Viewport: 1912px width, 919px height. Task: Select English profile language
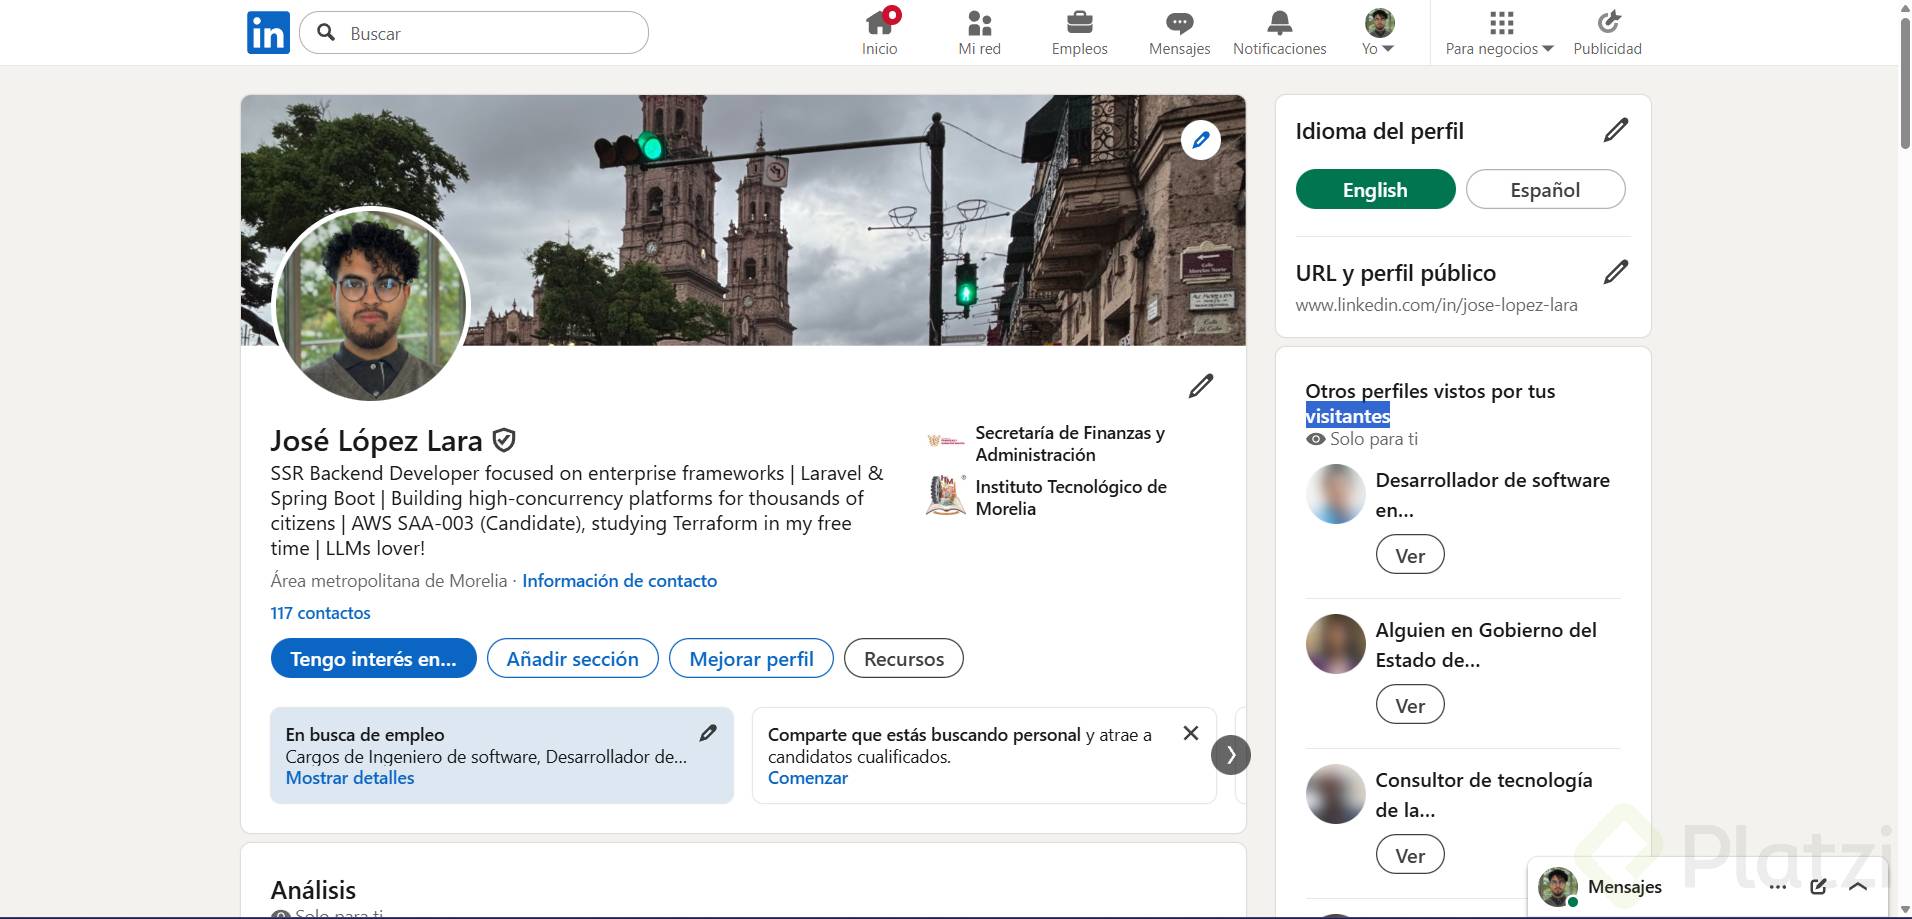click(1375, 189)
